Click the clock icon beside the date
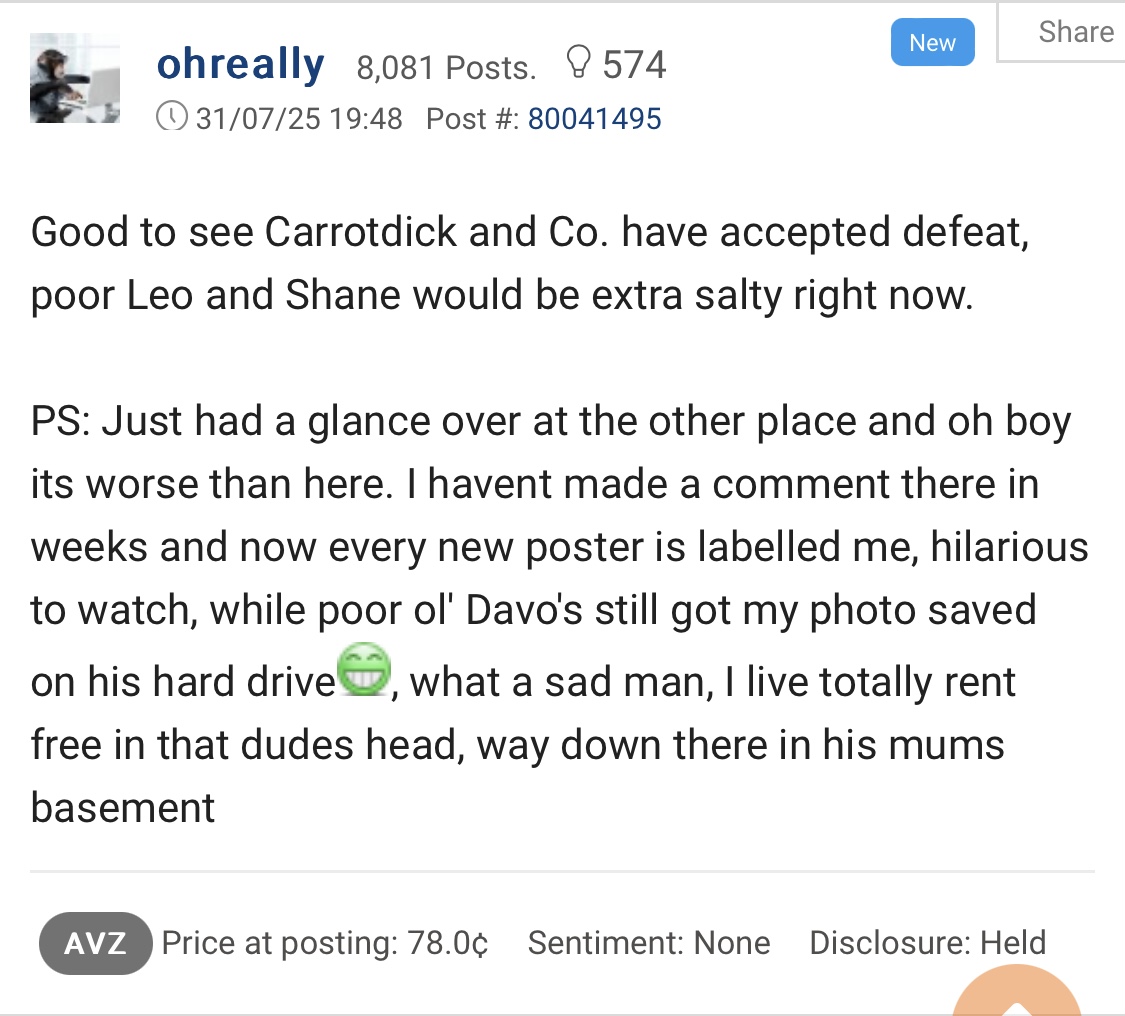The height and width of the screenshot is (1016, 1125). tap(172, 118)
